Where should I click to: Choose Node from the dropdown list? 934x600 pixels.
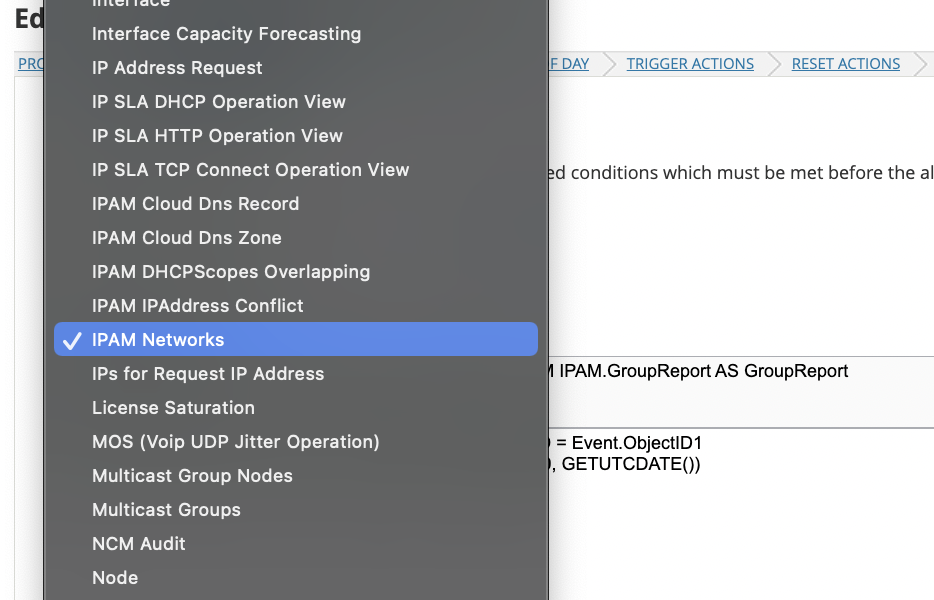click(x=115, y=578)
